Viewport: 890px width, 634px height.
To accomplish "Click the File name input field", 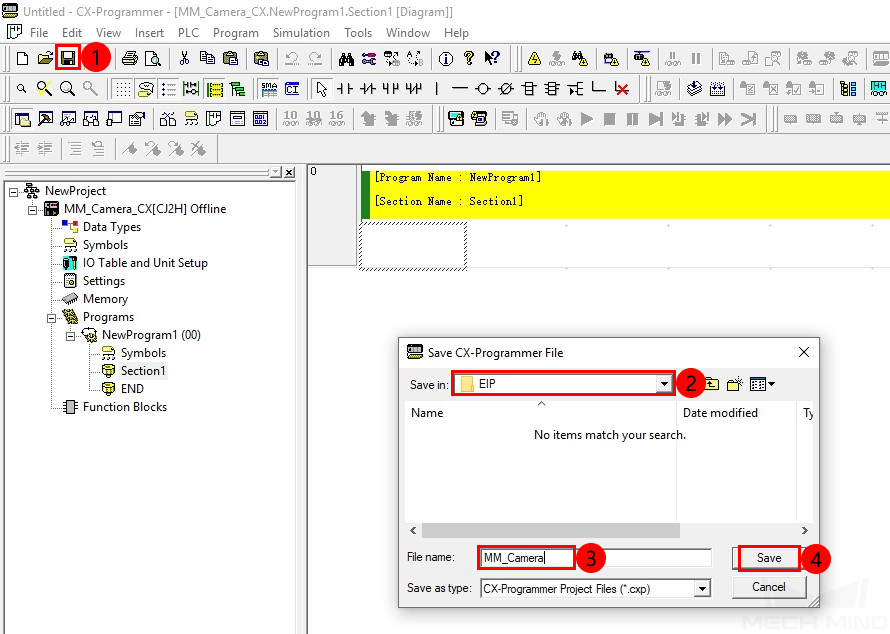I will point(595,558).
